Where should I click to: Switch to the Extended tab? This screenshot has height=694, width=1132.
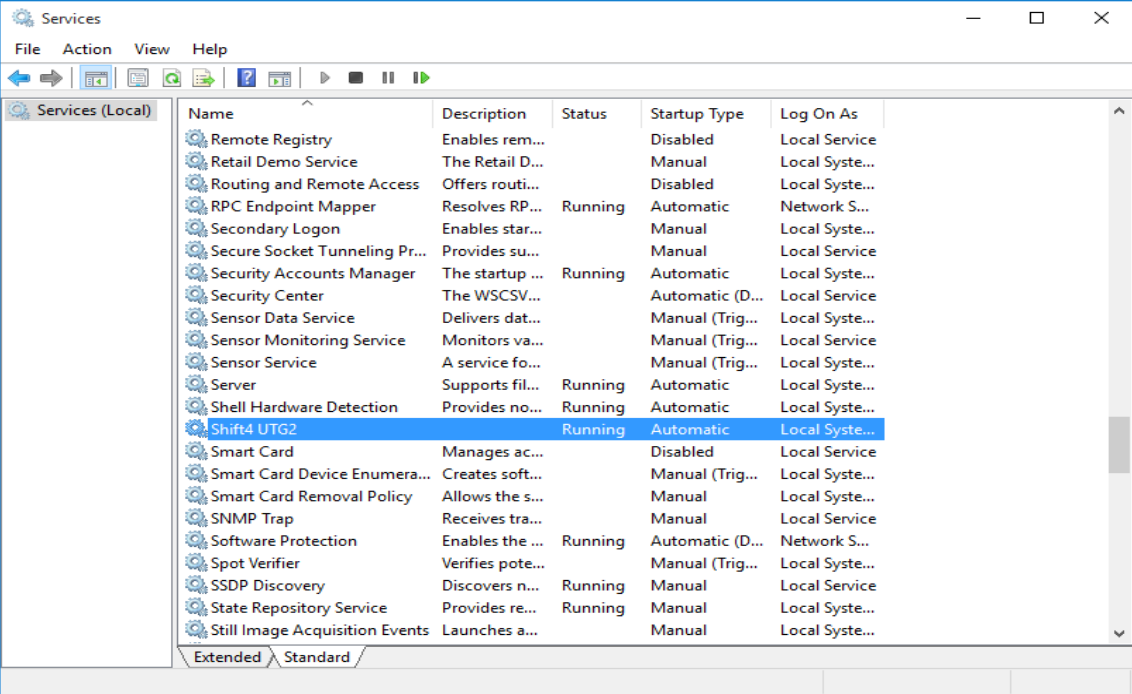(x=227, y=657)
